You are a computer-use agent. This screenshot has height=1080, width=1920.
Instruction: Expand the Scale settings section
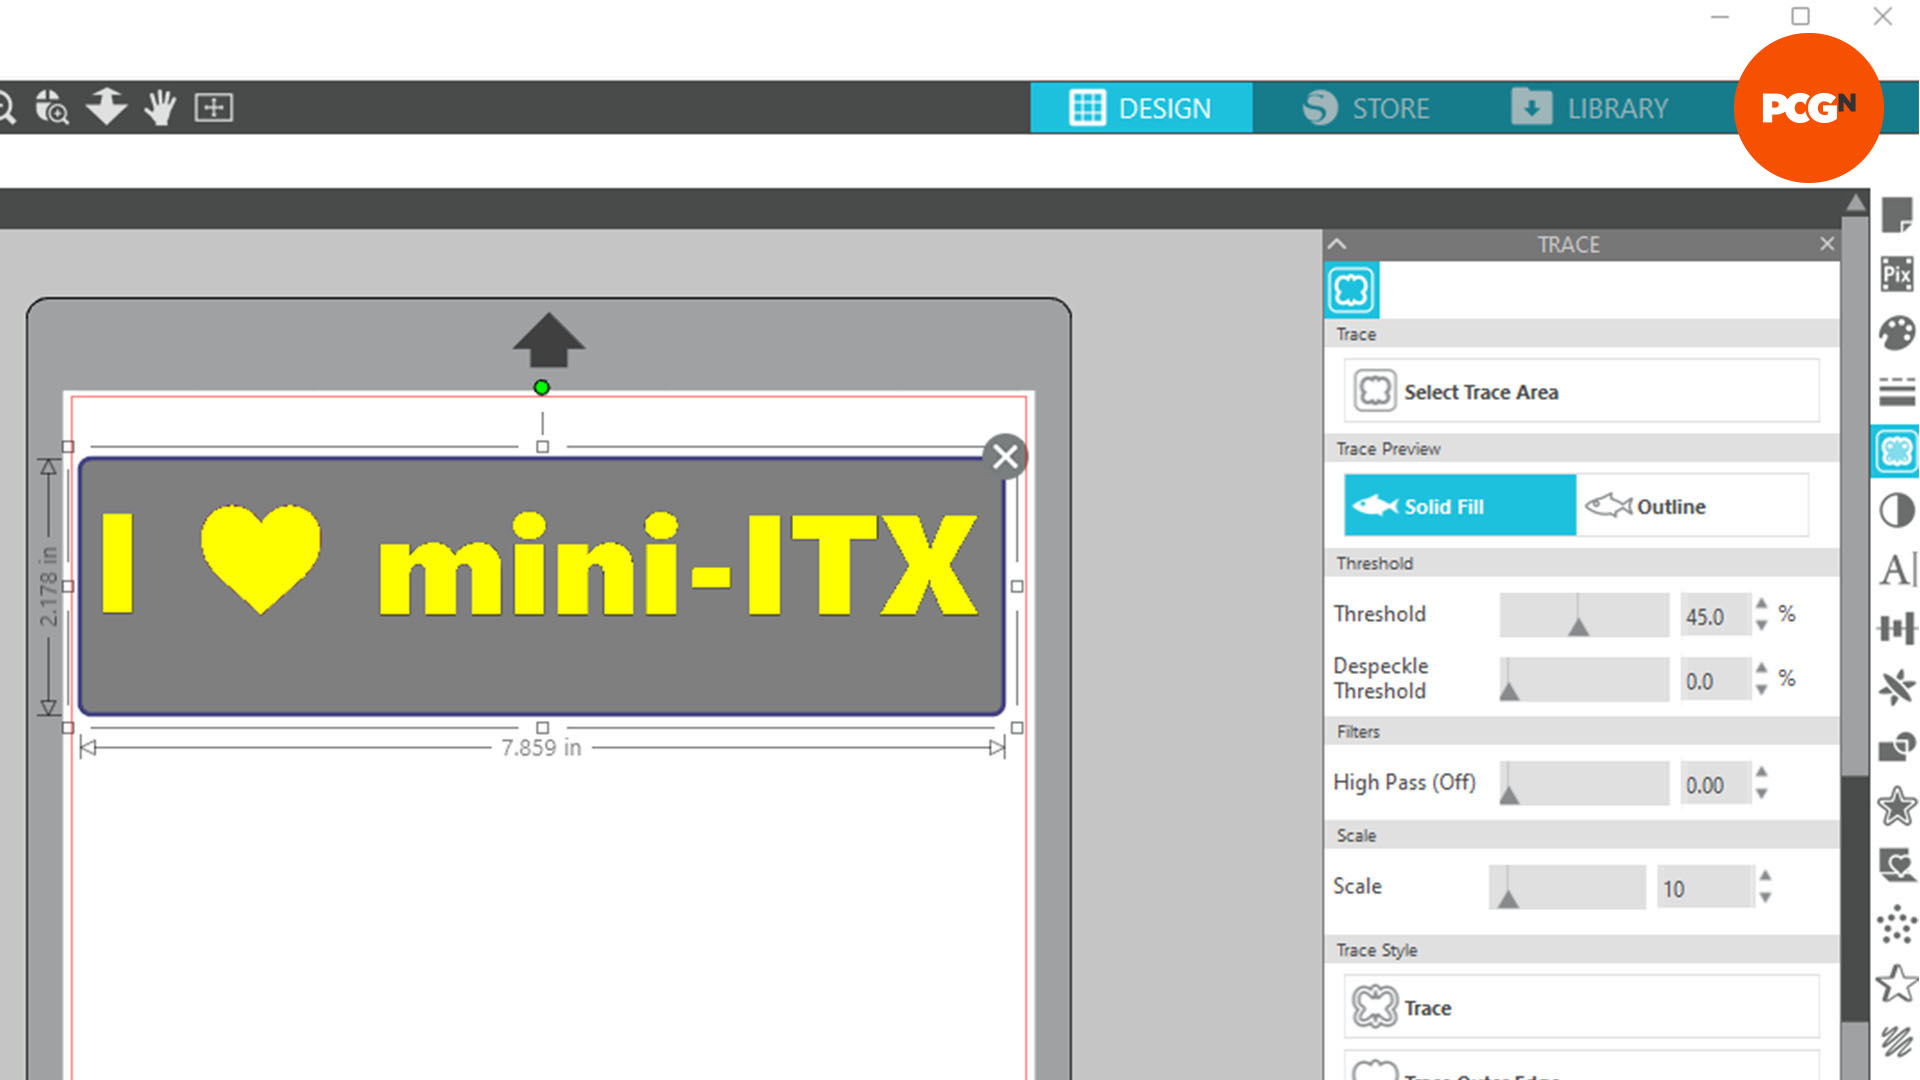tap(1356, 833)
